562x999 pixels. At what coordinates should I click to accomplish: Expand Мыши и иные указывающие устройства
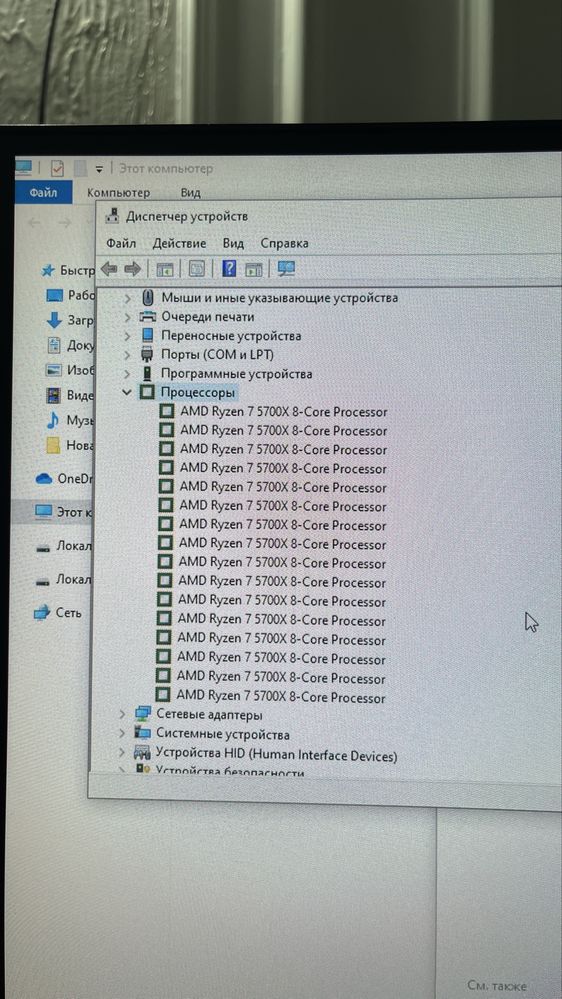[127, 298]
